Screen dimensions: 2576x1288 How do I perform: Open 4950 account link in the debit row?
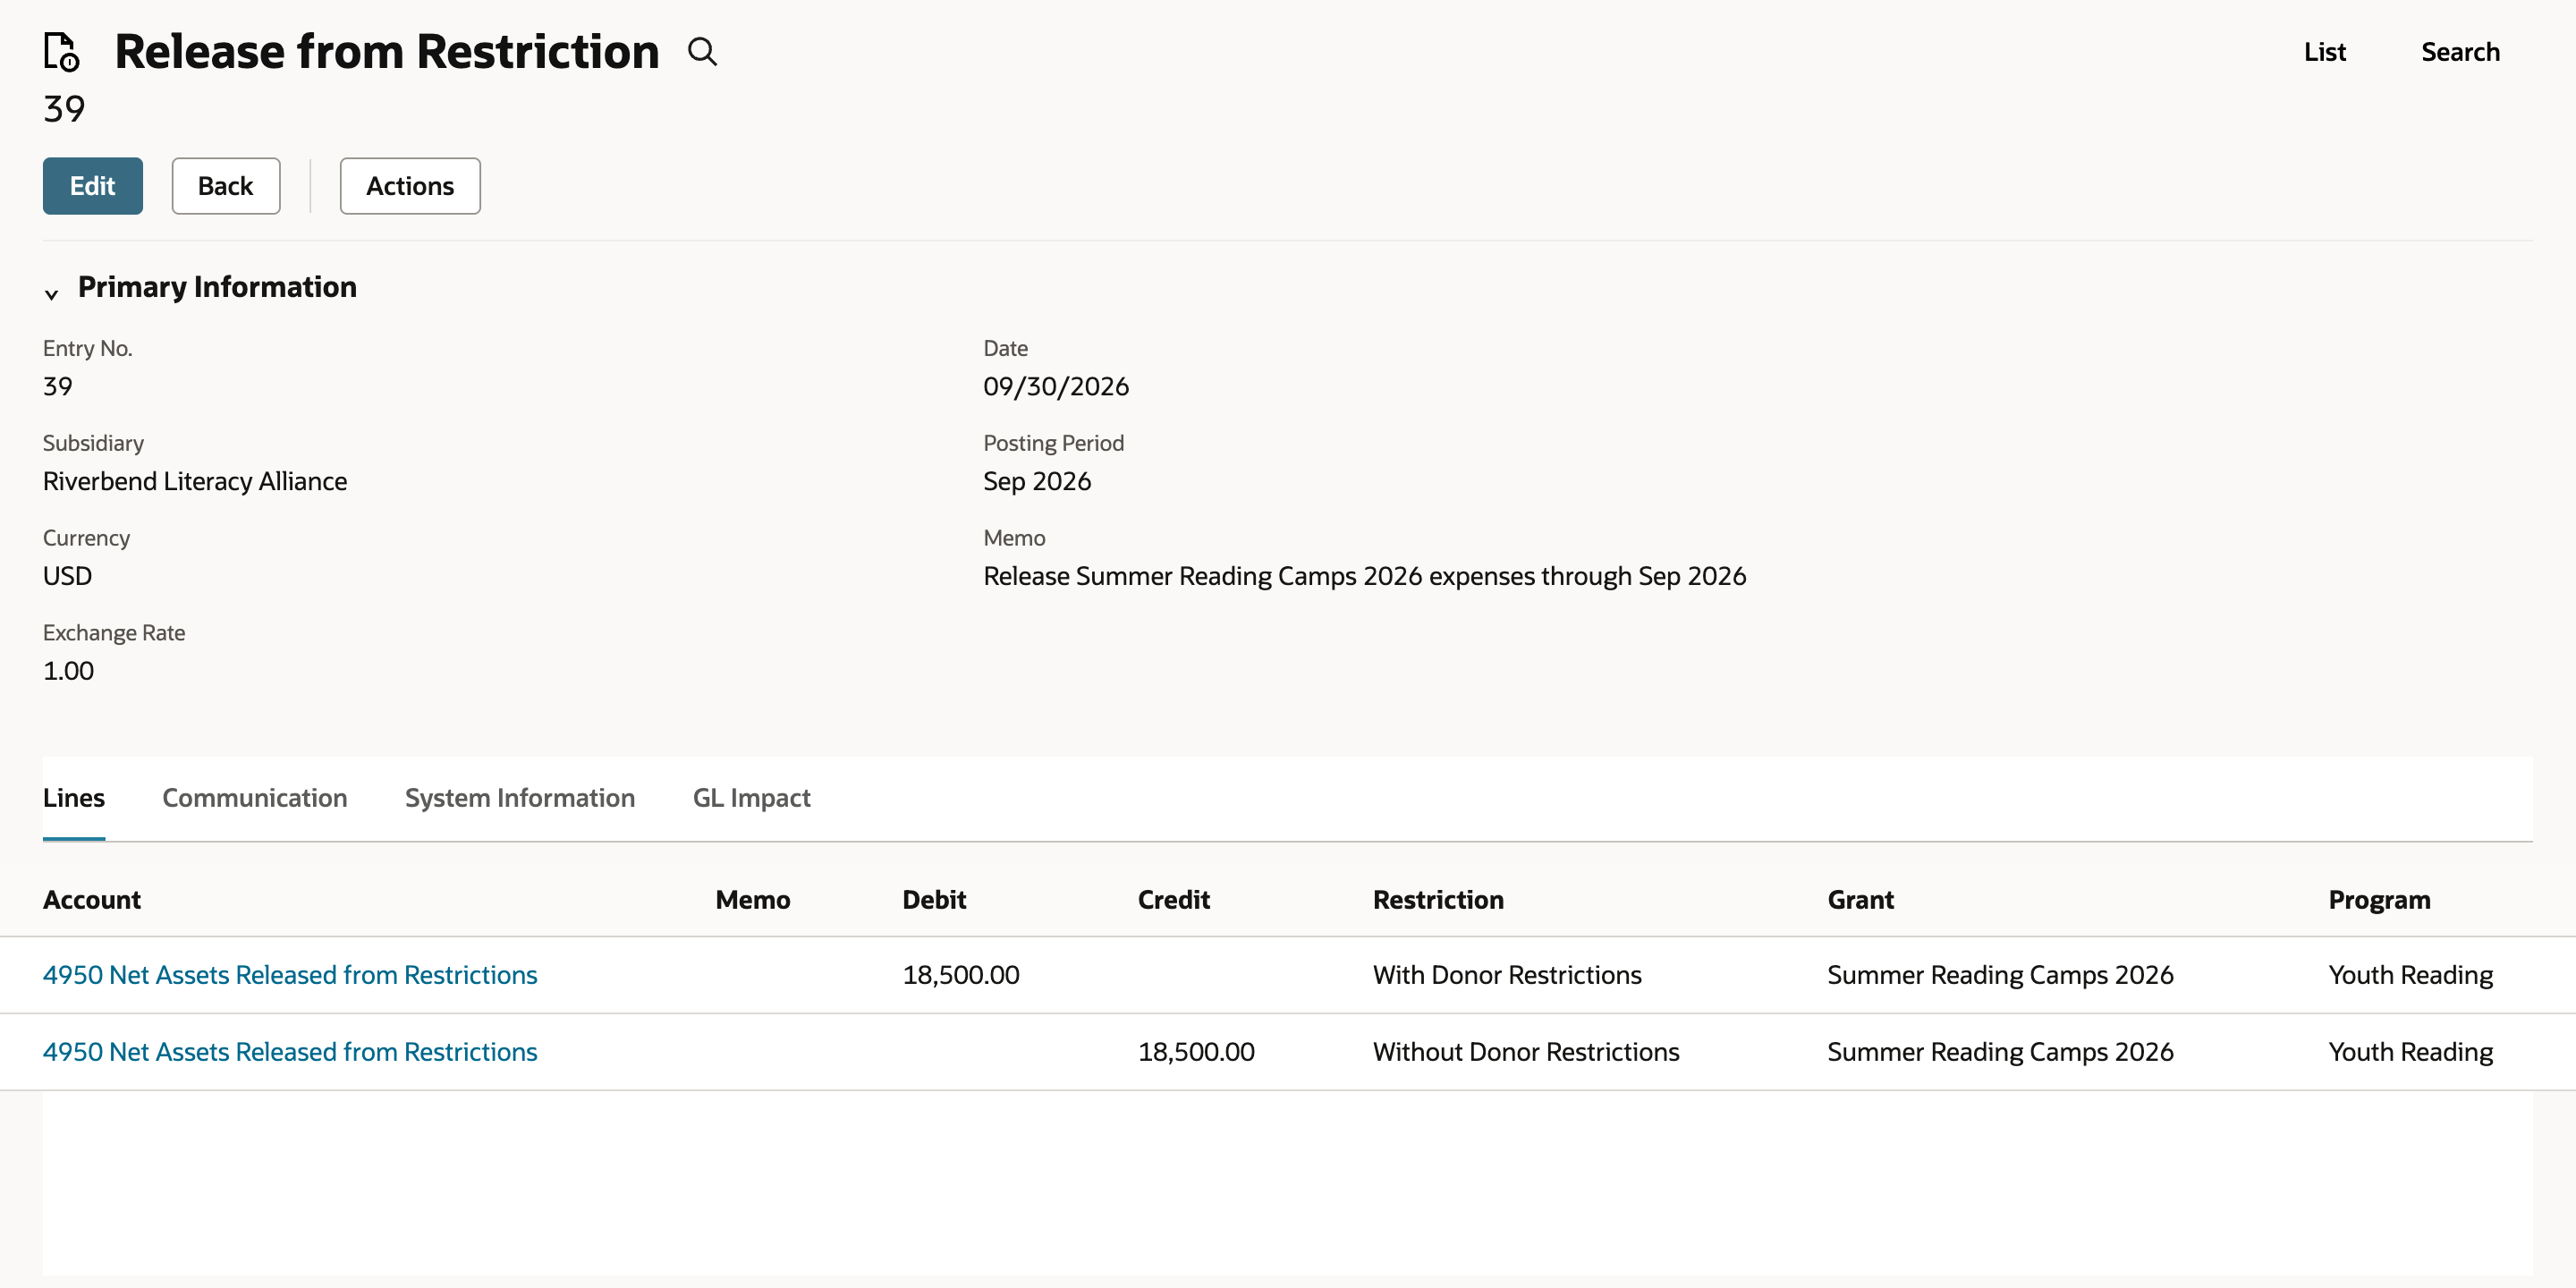coord(290,974)
